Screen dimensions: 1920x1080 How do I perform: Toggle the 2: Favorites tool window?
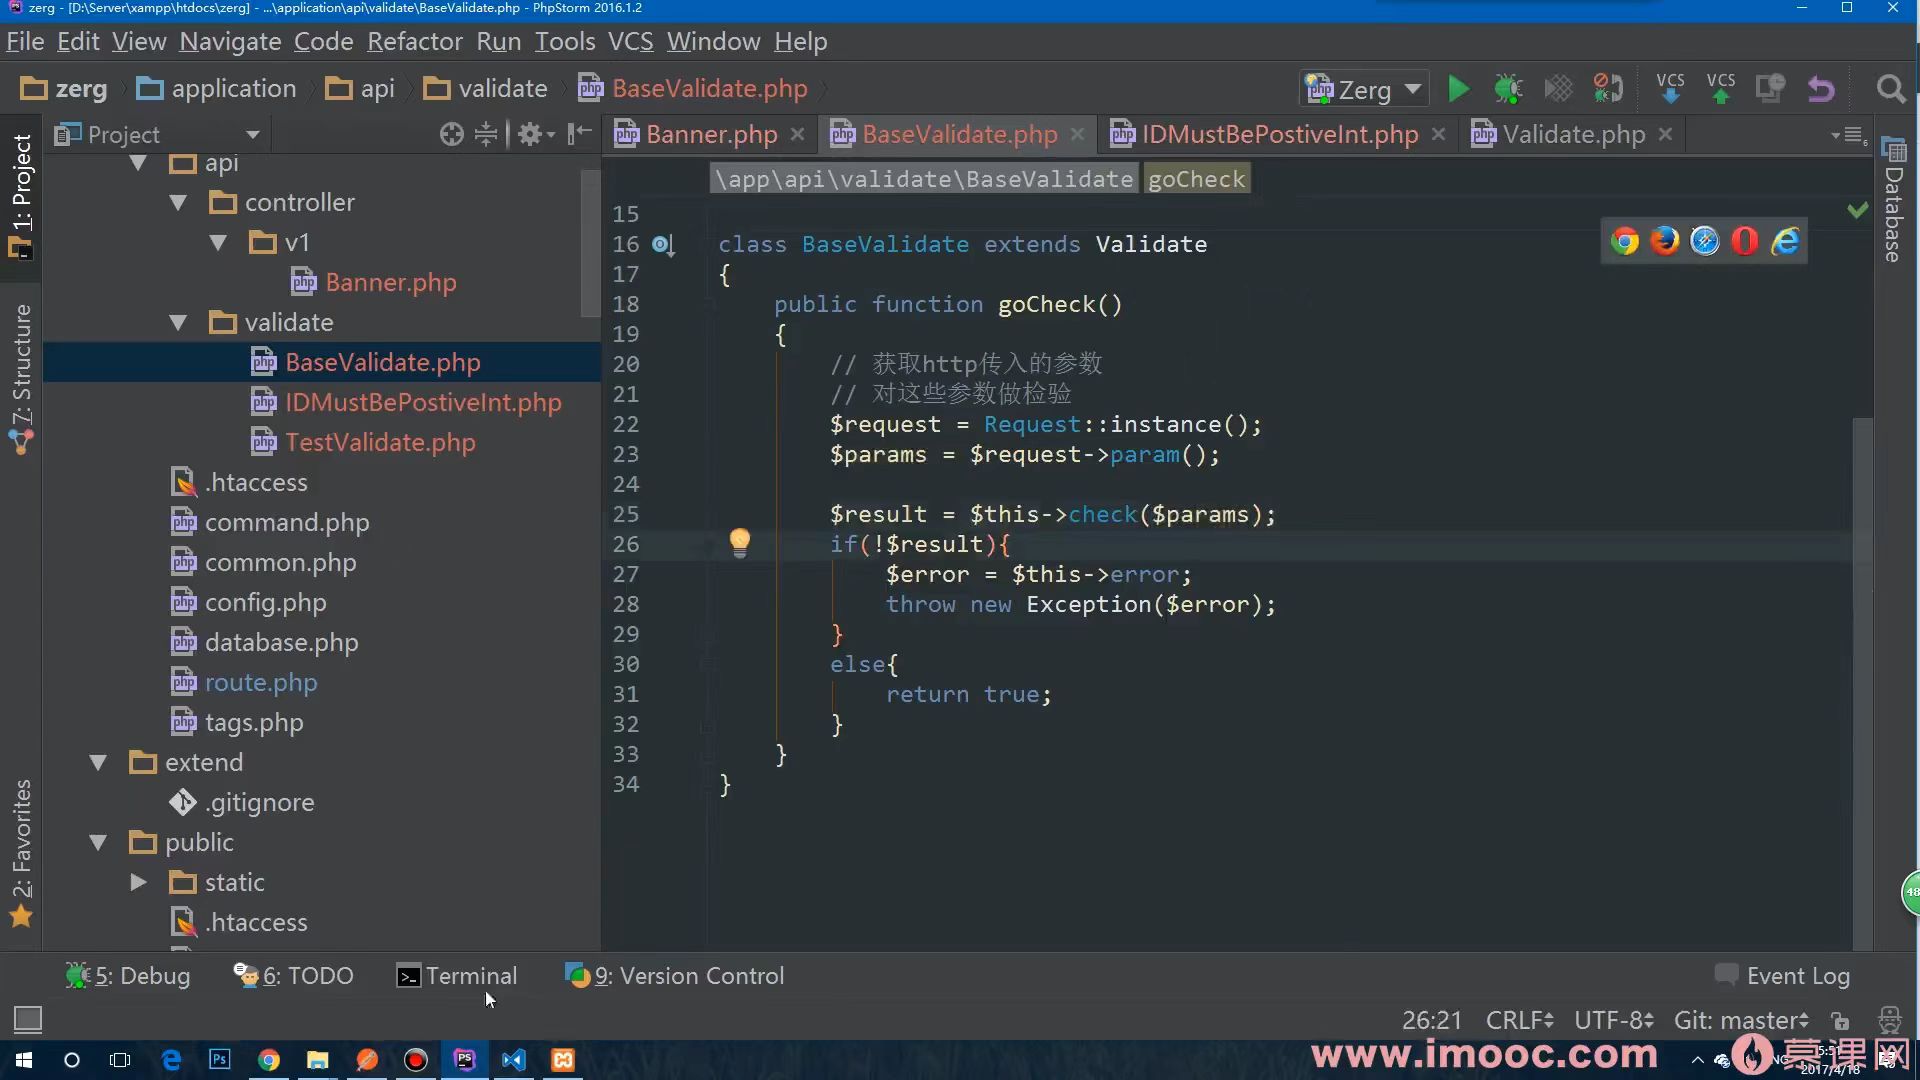pyautogui.click(x=21, y=853)
